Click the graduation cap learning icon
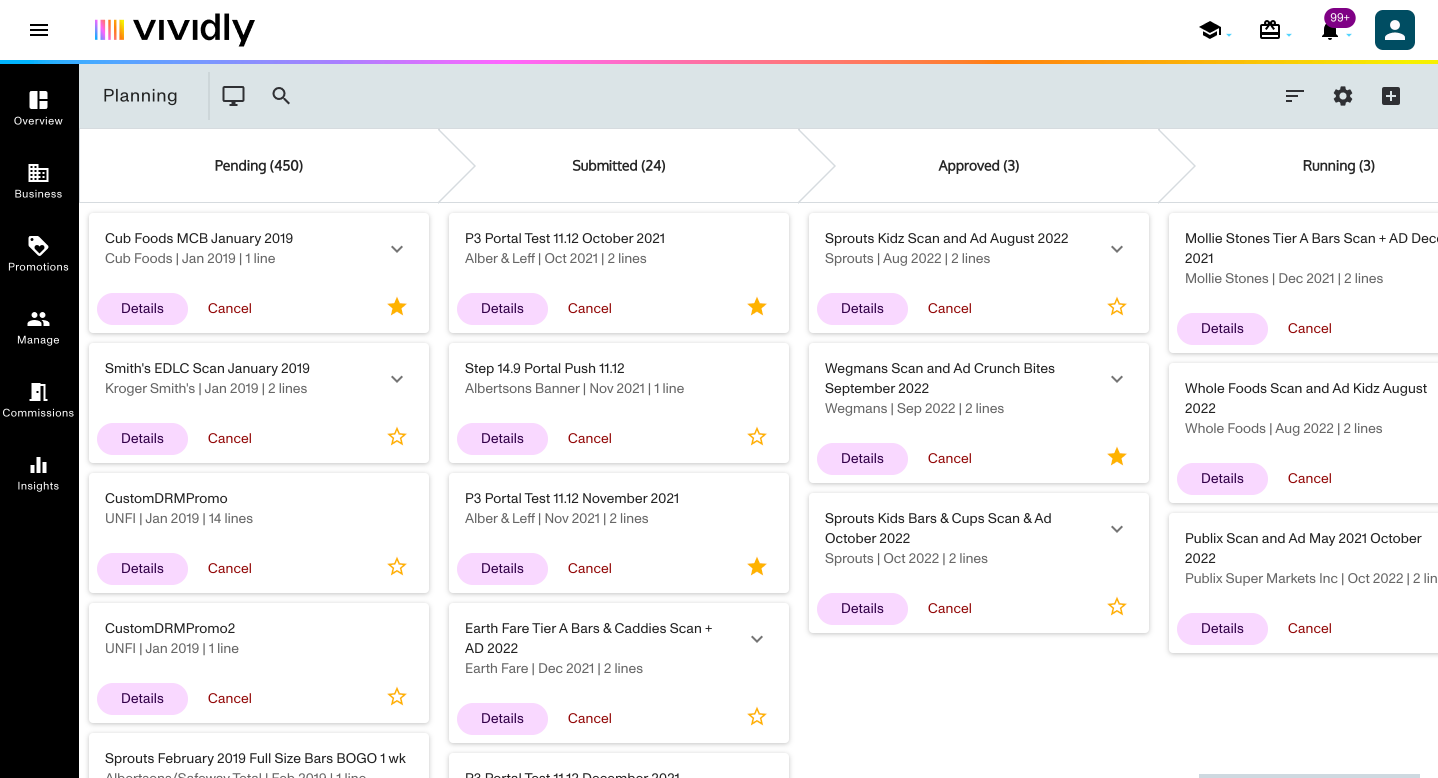This screenshot has height=778, width=1438. [1210, 30]
